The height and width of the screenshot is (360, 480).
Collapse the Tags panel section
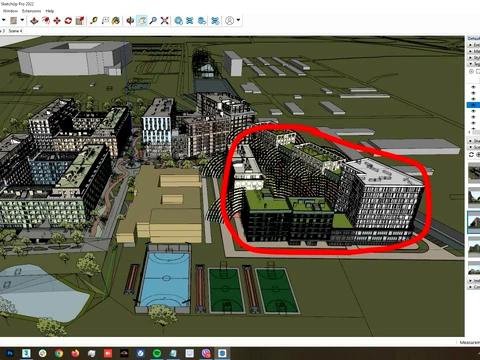[x=471, y=64]
